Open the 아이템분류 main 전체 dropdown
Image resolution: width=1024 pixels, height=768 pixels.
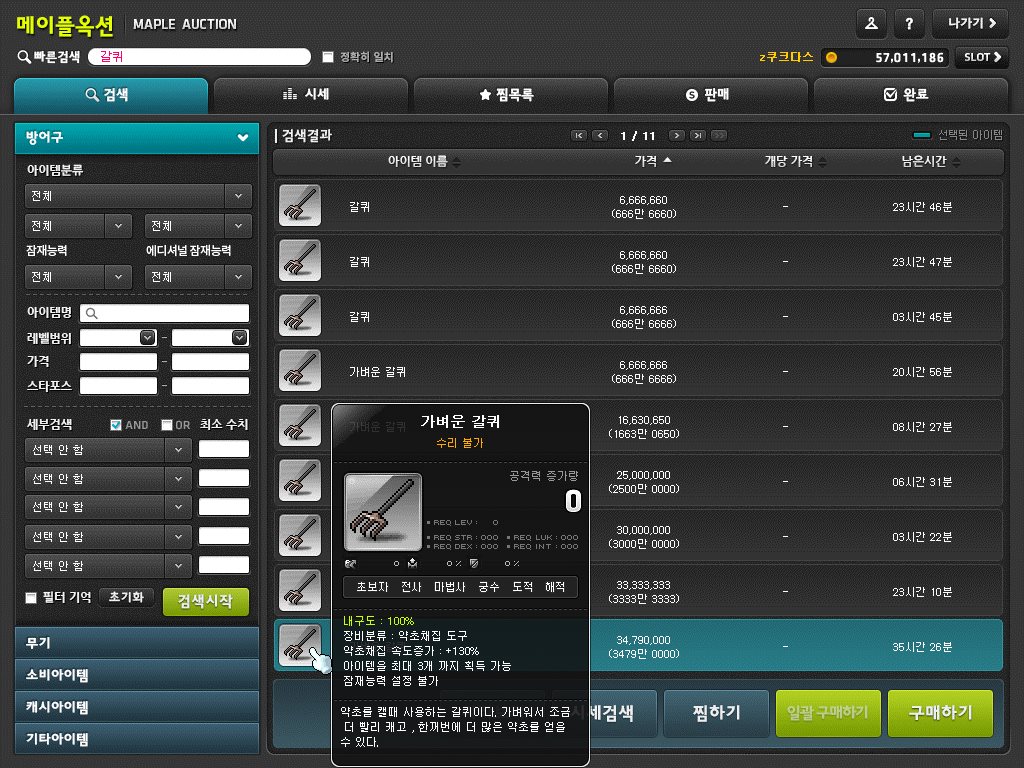[138, 196]
